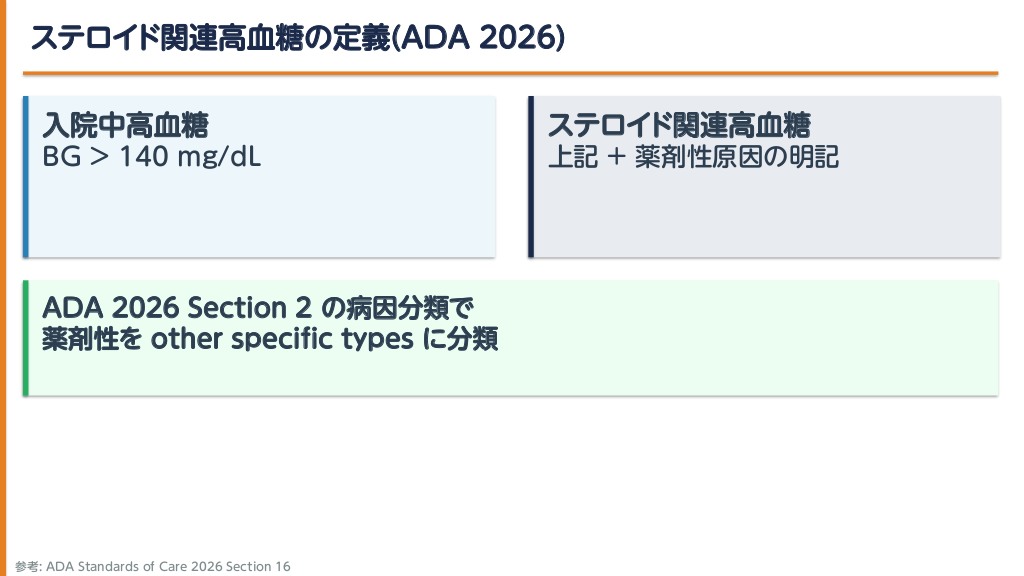Select the blue accent bar of left card
Screen dimensions: 1024x576
[x=26, y=176]
